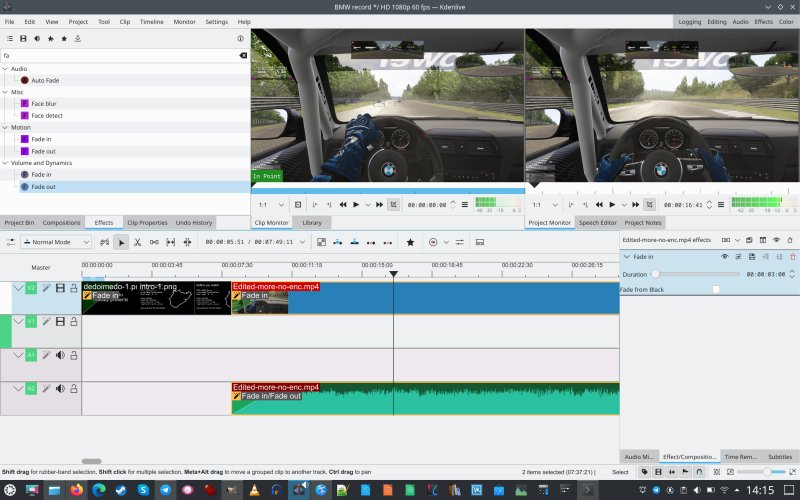Open the Normal Mode dropdown

point(55,242)
